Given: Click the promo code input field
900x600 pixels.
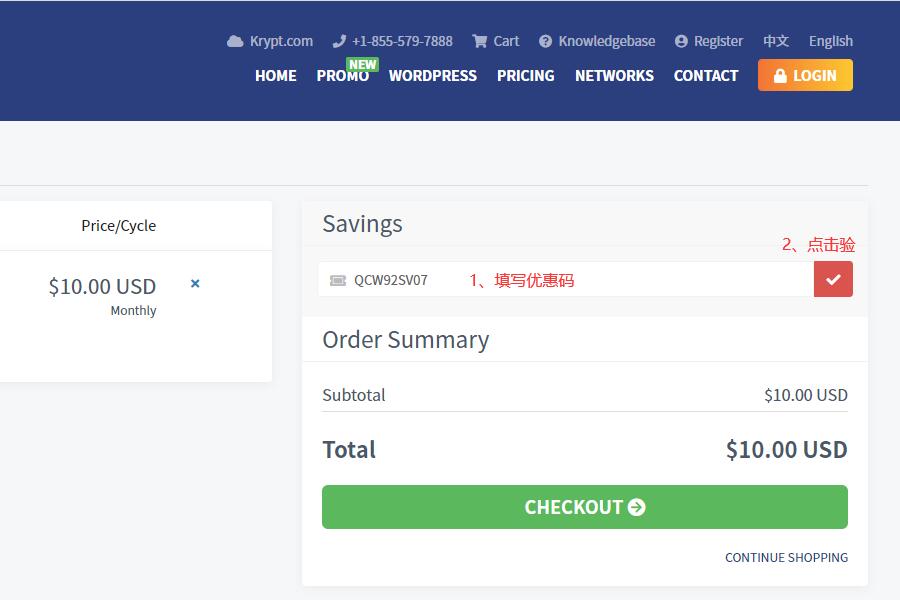Looking at the screenshot, I should (566, 279).
